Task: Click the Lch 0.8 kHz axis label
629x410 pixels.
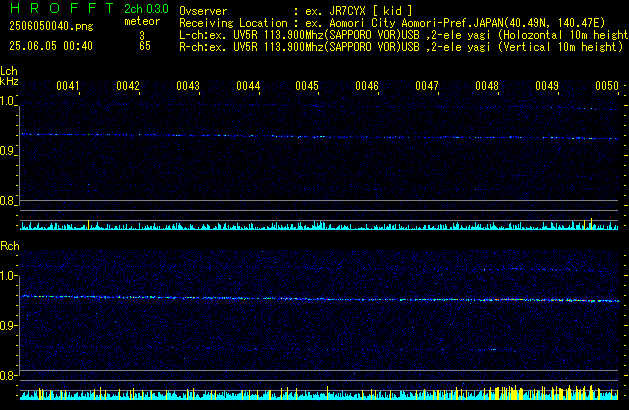Action: pyautogui.click(x=7, y=201)
